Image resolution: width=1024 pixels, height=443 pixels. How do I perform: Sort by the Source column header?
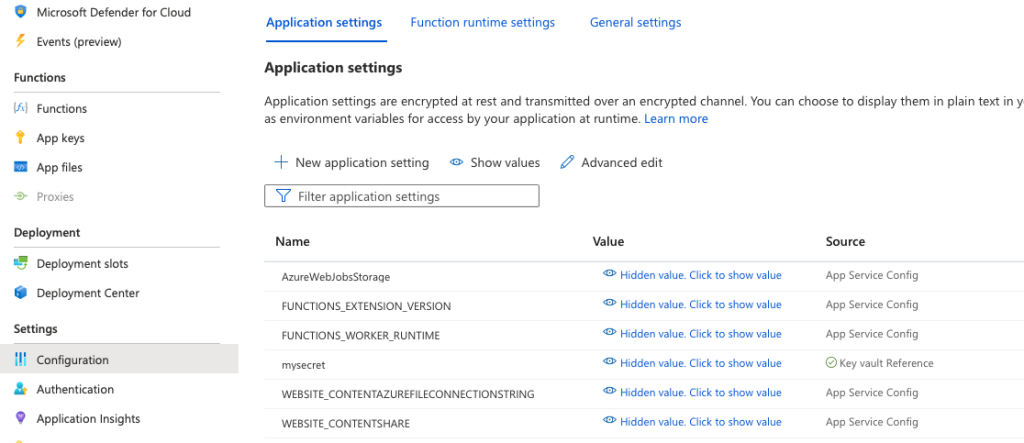845,241
